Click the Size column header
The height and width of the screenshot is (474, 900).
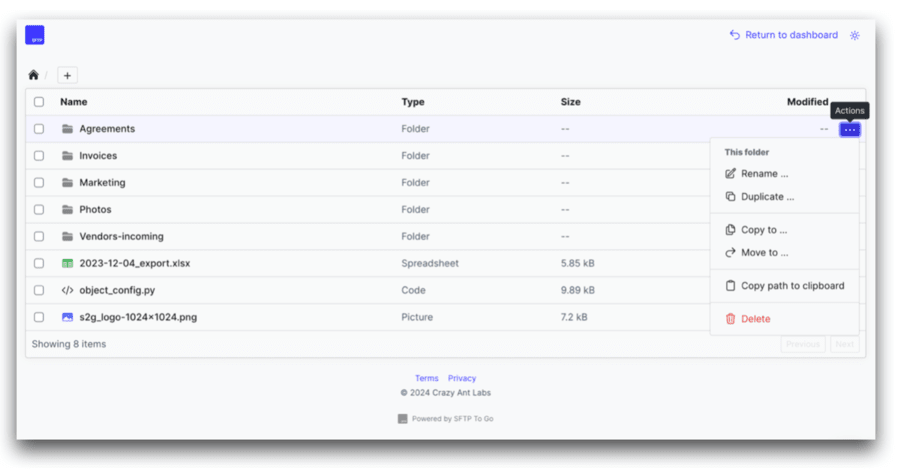(571, 102)
